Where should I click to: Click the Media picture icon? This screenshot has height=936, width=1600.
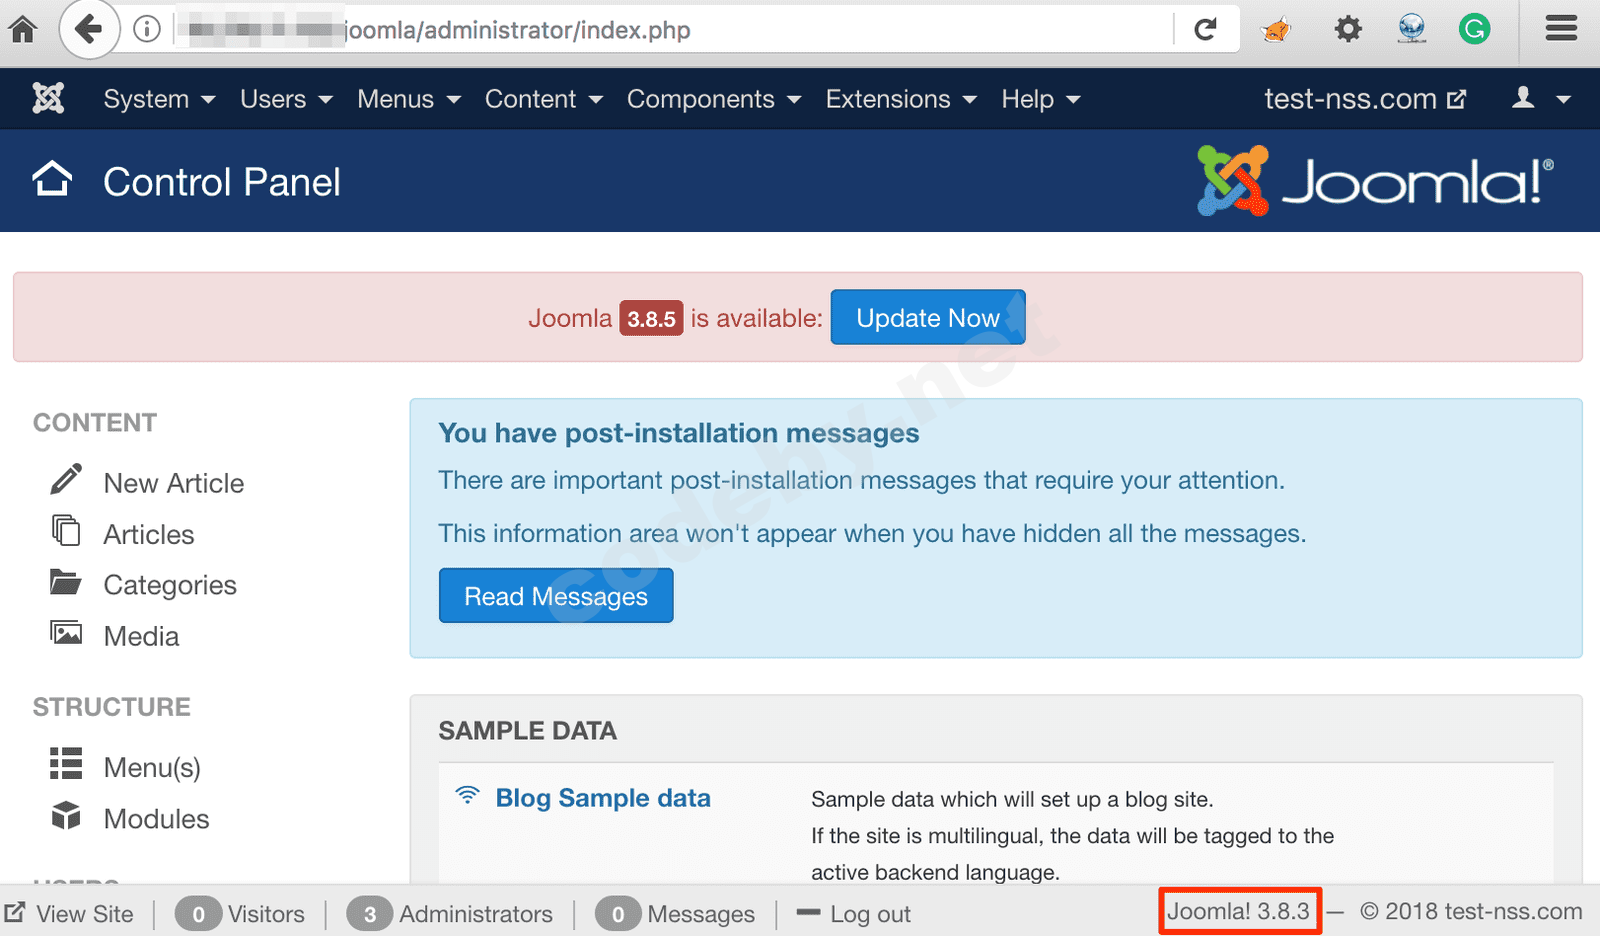pos(66,633)
